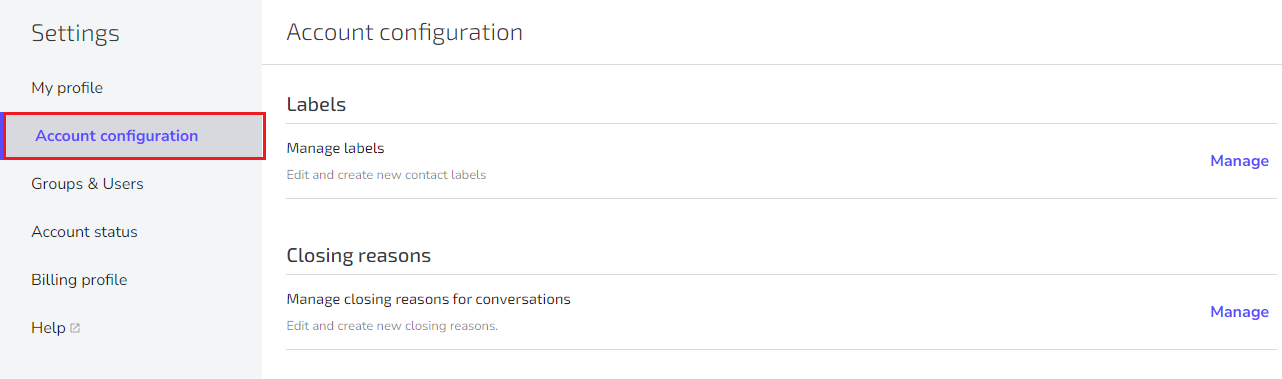
Task: Click the Account configuration page title
Action: [404, 32]
